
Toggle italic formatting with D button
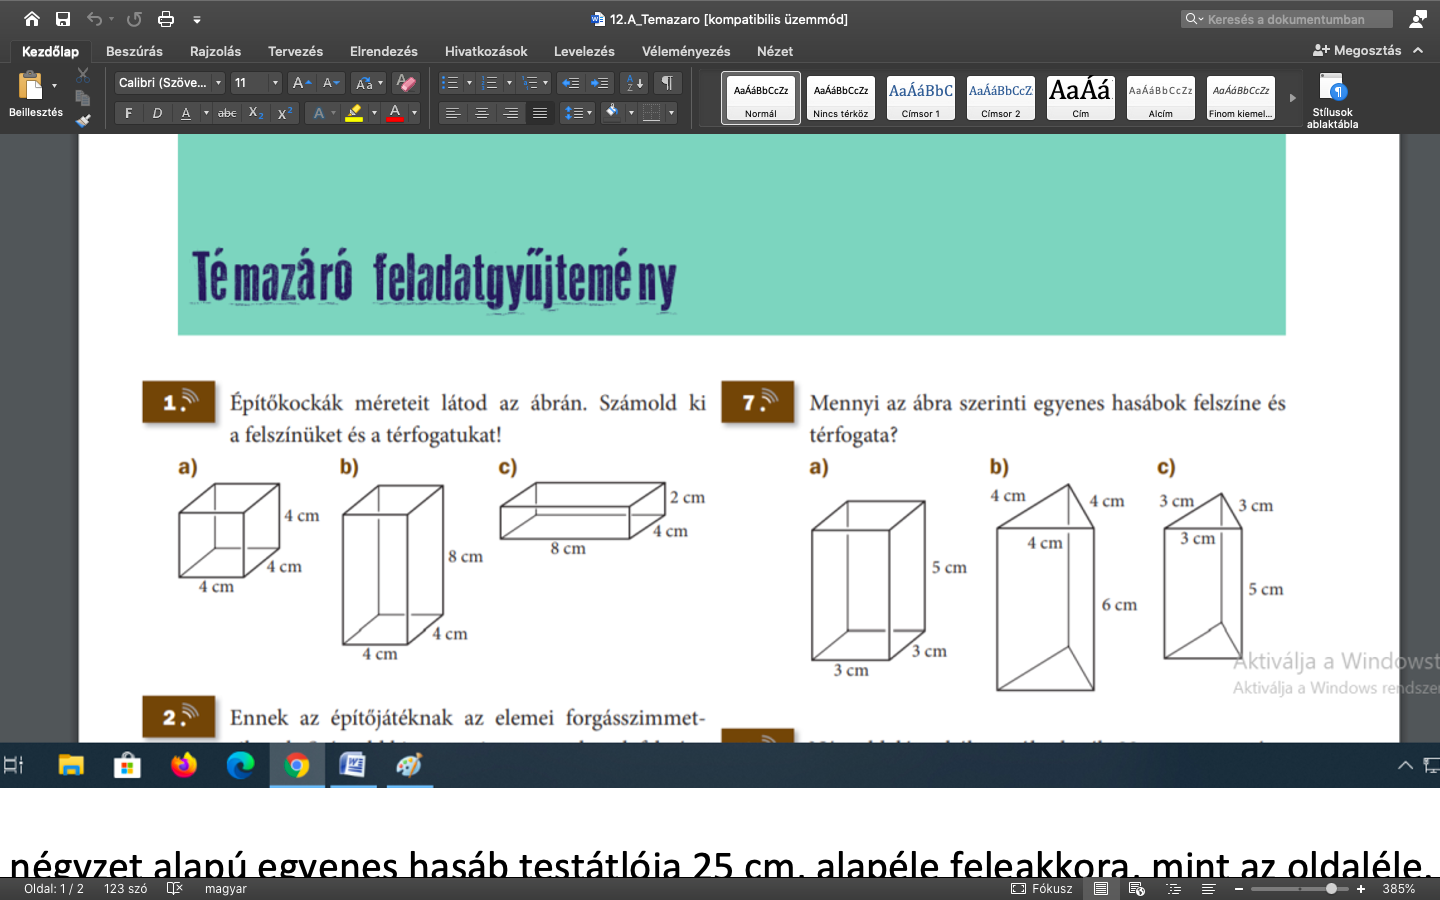[x=157, y=113]
